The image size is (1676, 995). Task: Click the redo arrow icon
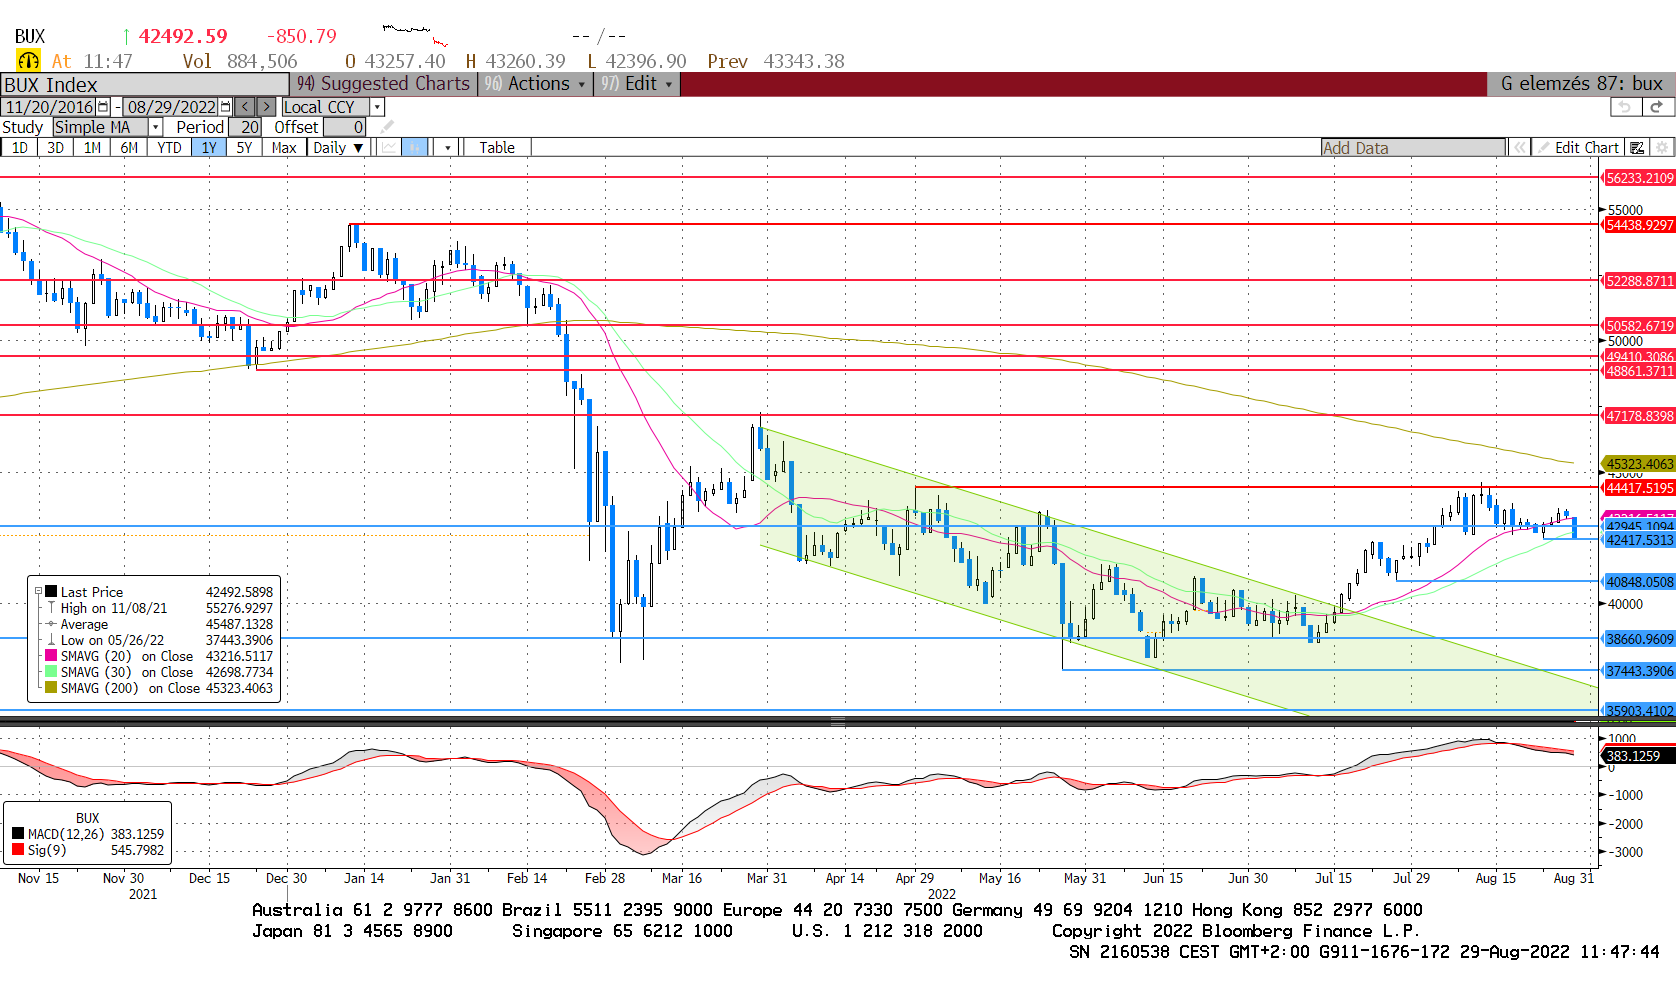coord(1657,106)
